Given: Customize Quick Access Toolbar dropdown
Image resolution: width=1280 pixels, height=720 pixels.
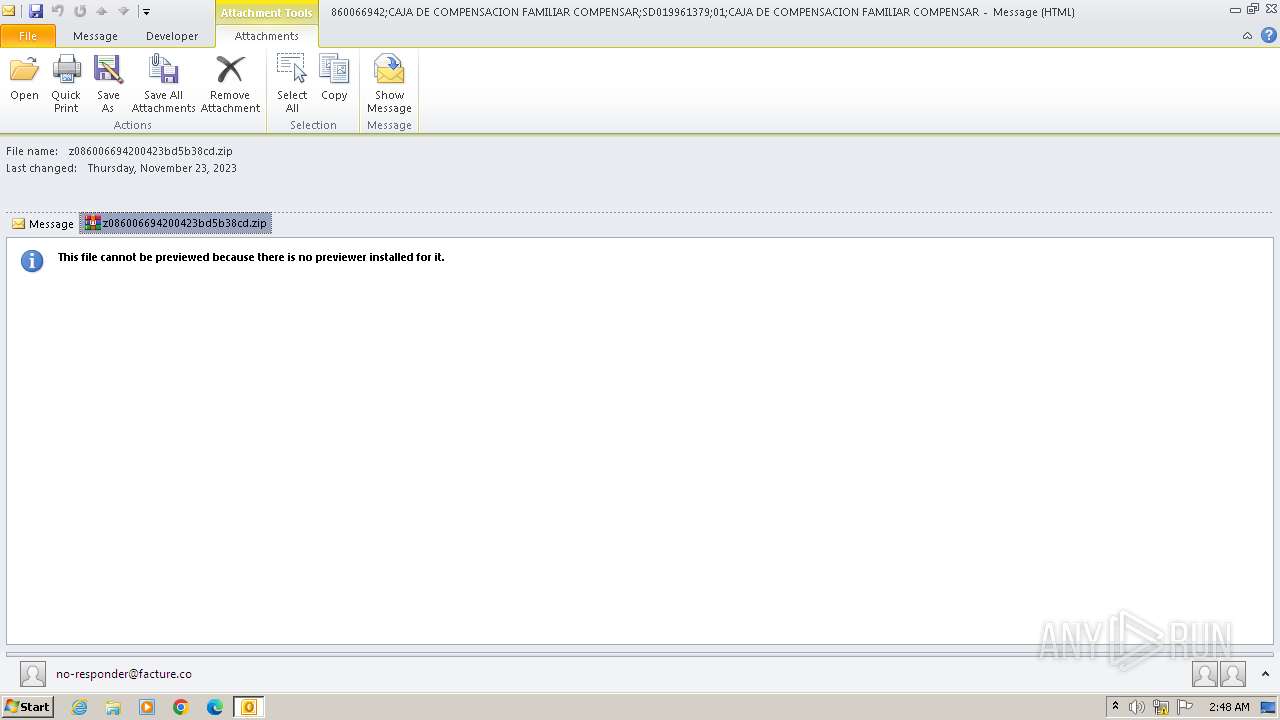Looking at the screenshot, I should 146,12.
